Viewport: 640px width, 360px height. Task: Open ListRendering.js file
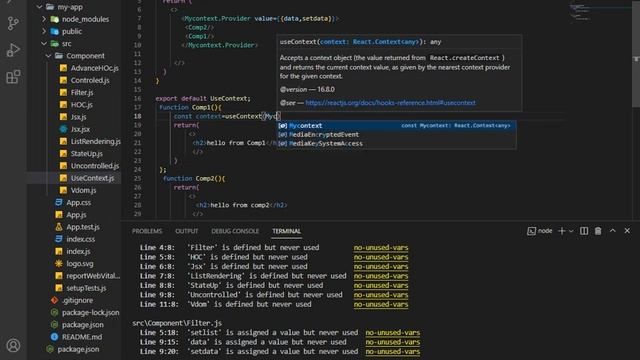pyautogui.click(x=96, y=142)
